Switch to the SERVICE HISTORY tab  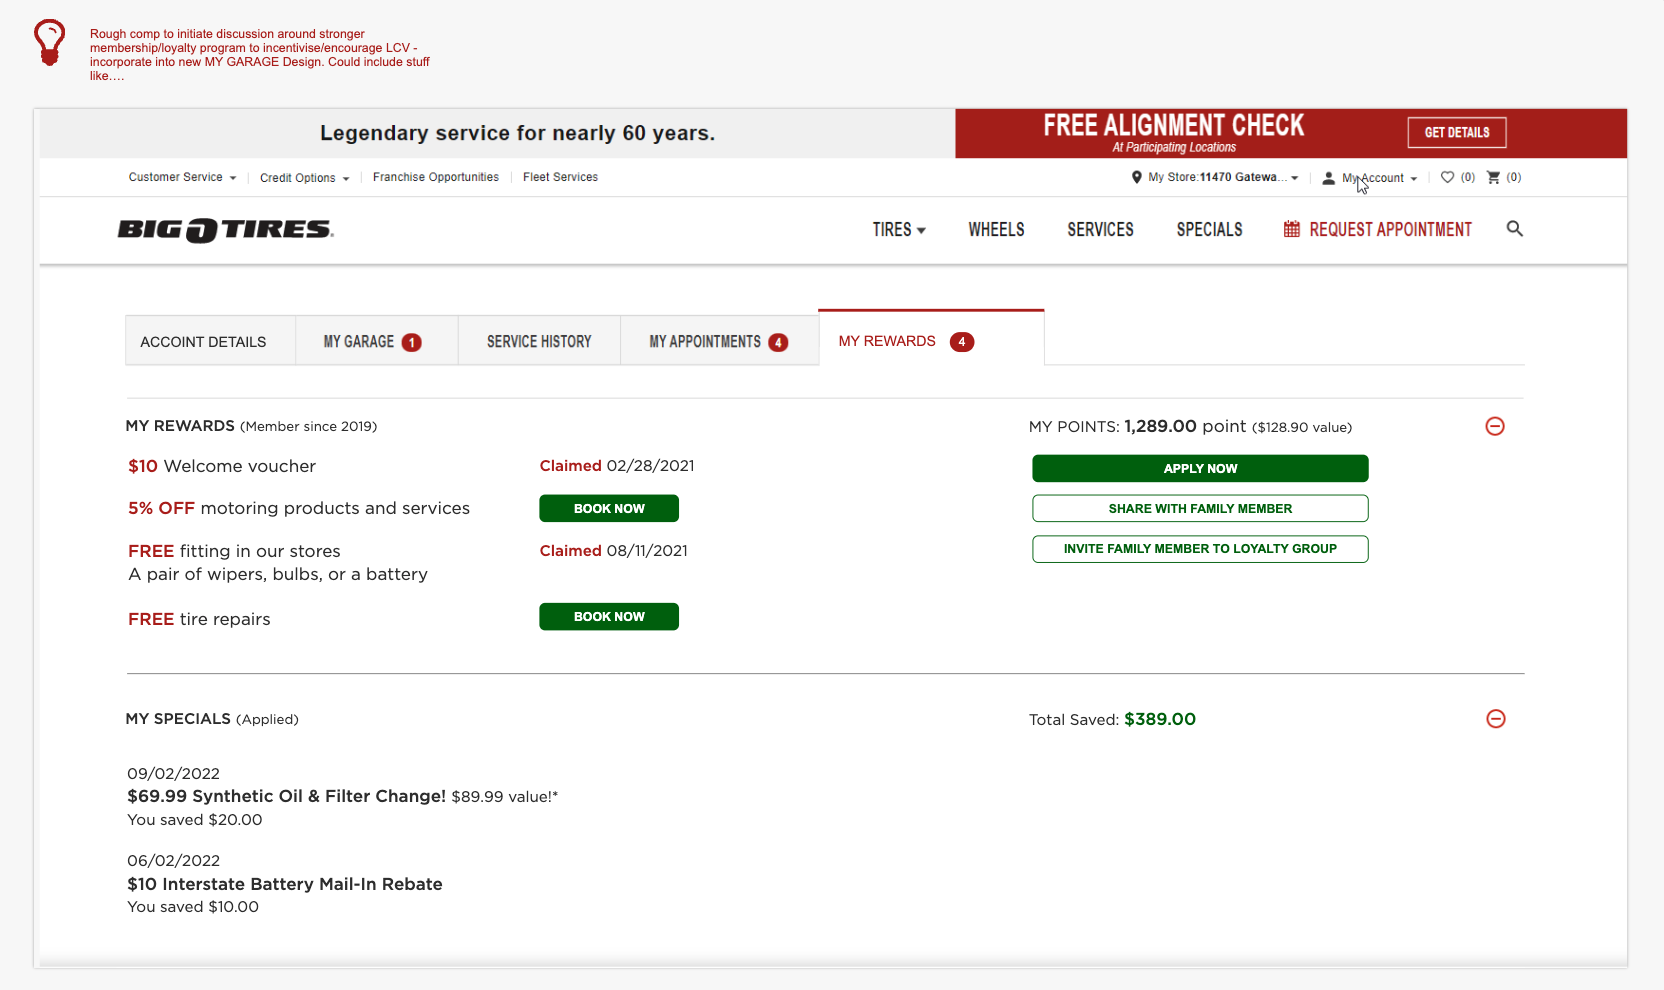[538, 341]
